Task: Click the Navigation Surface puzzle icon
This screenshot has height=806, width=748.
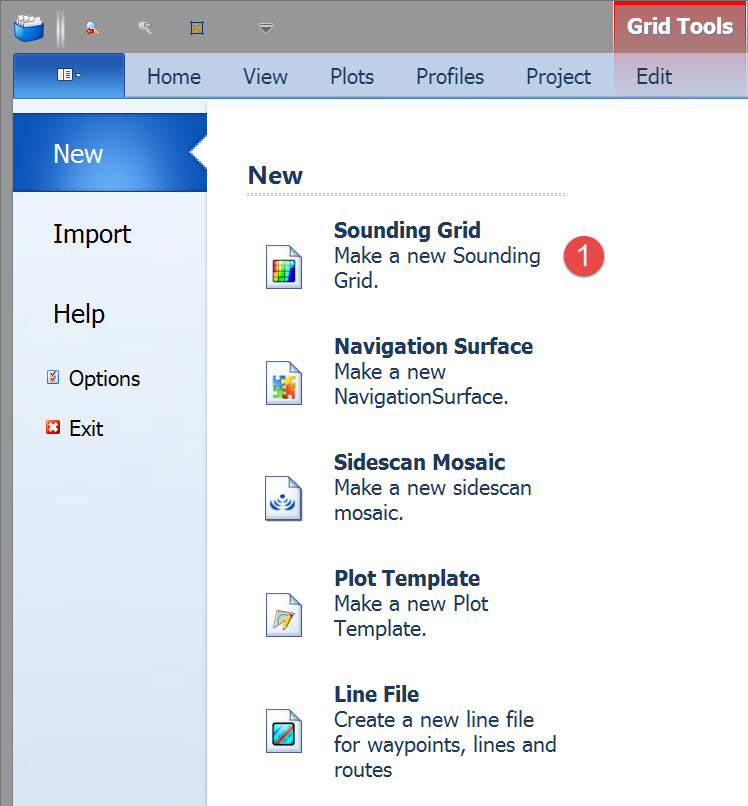Action: [283, 383]
